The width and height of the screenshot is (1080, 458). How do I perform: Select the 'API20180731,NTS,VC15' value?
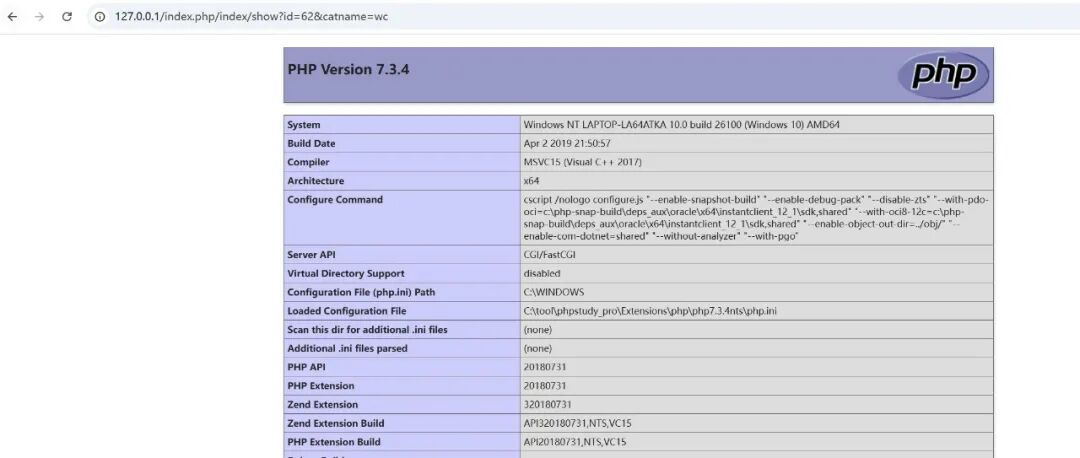click(575, 441)
